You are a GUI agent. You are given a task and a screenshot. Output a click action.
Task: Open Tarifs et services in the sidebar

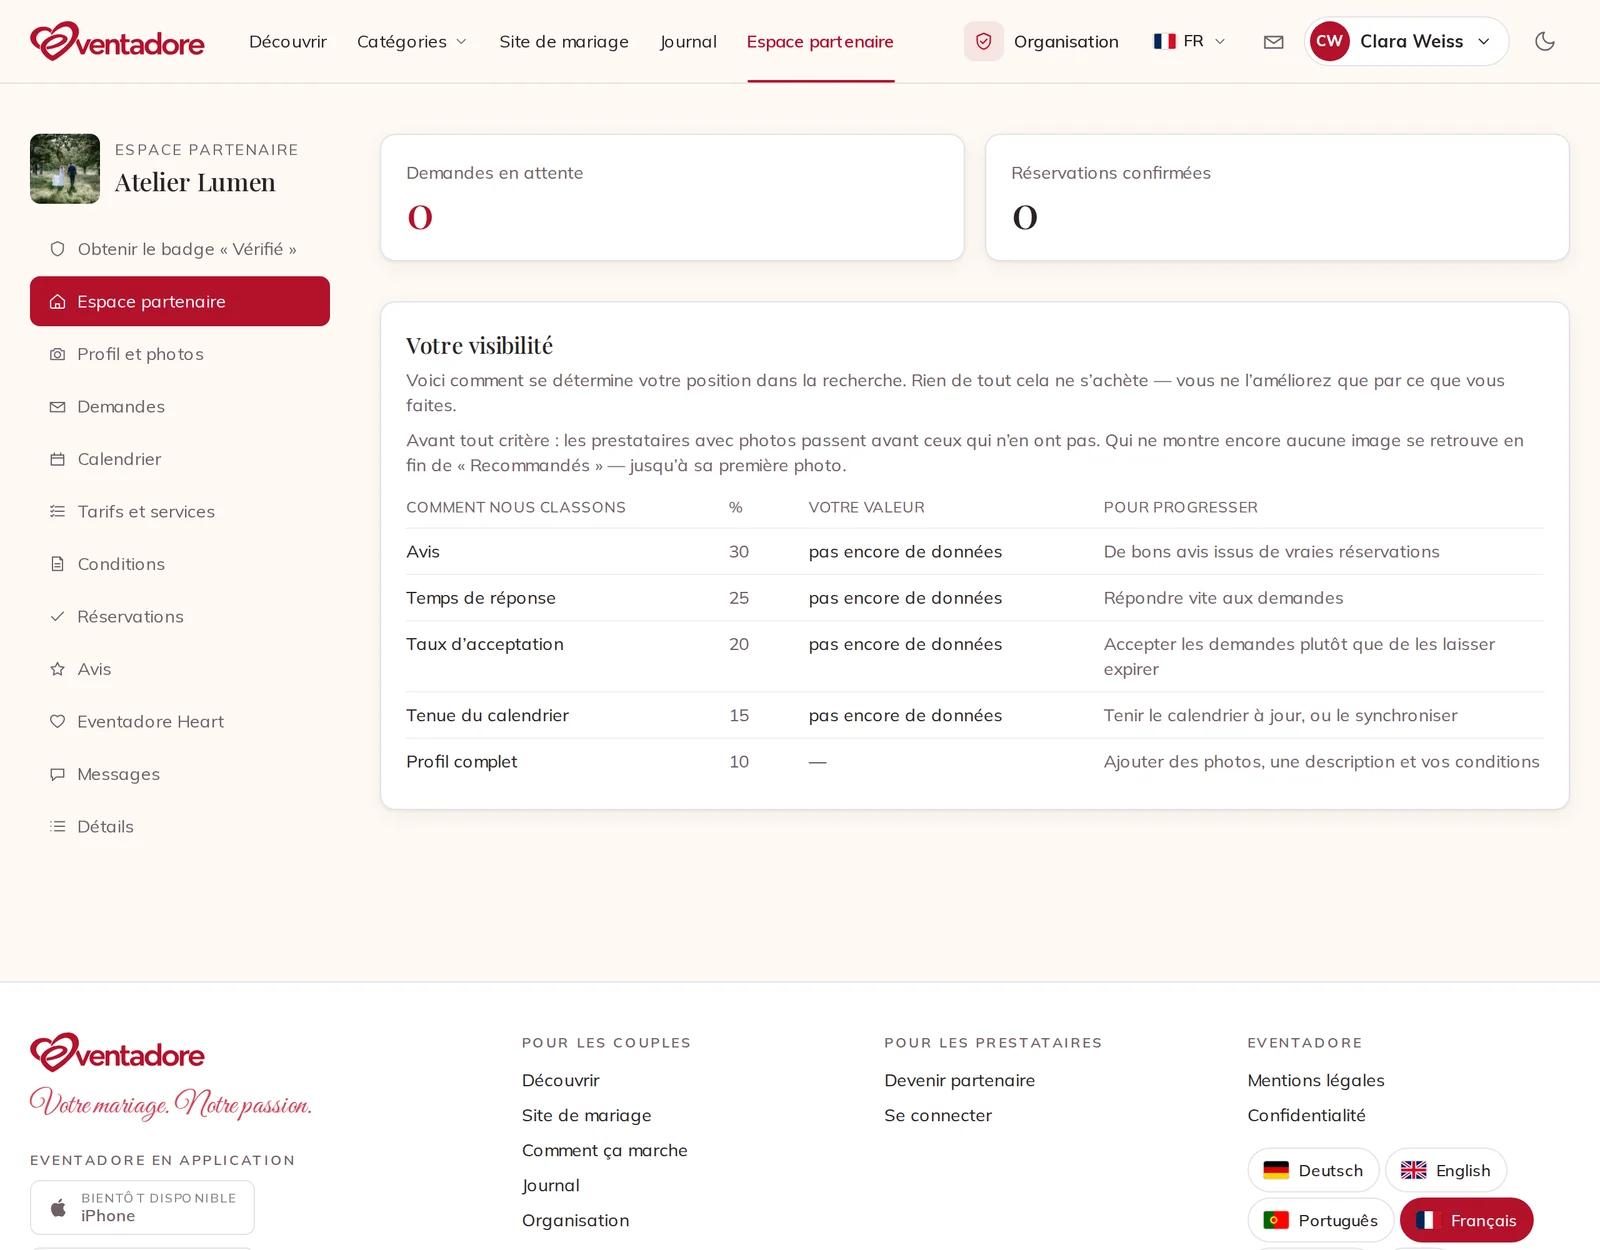pos(180,511)
